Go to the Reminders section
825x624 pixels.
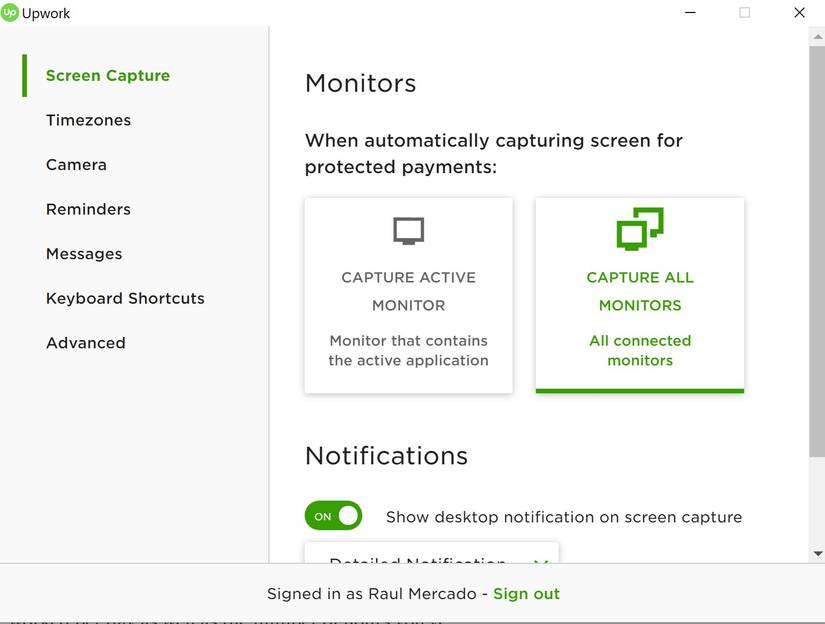coord(88,209)
